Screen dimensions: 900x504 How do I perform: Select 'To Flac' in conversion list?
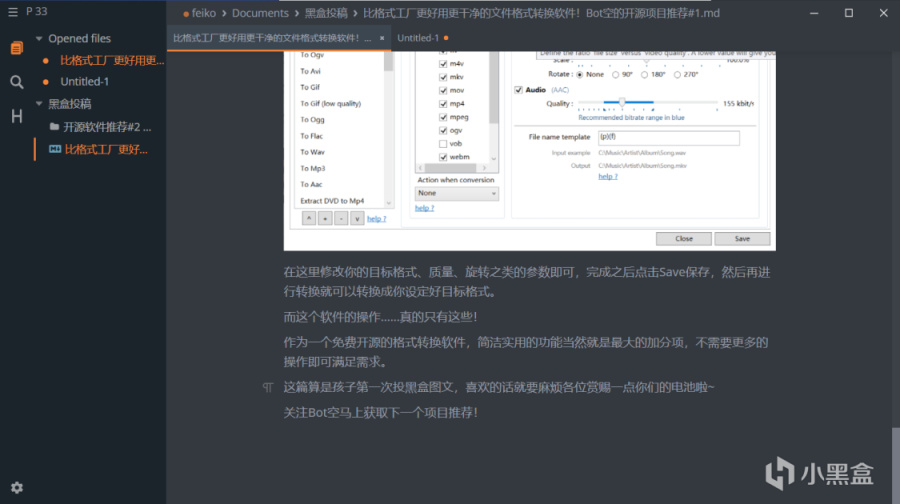pyautogui.click(x=312, y=136)
